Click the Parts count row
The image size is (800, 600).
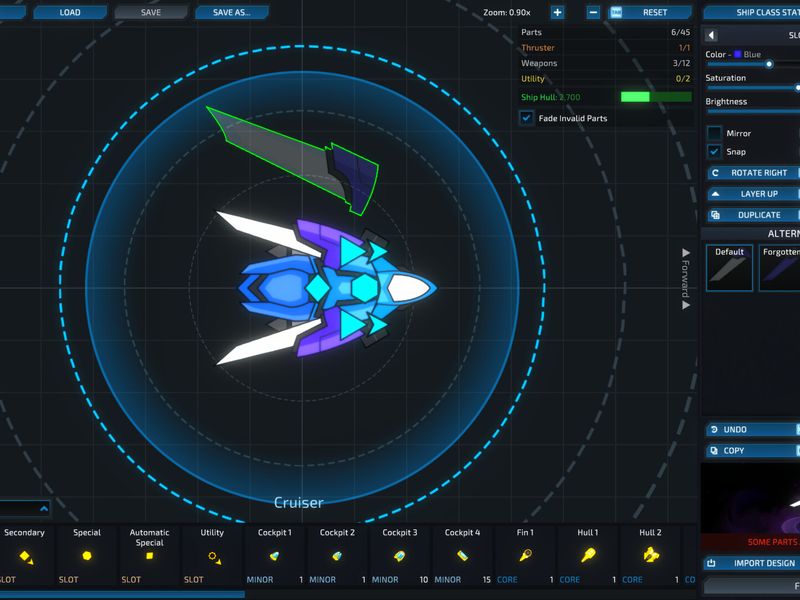[x=606, y=32]
